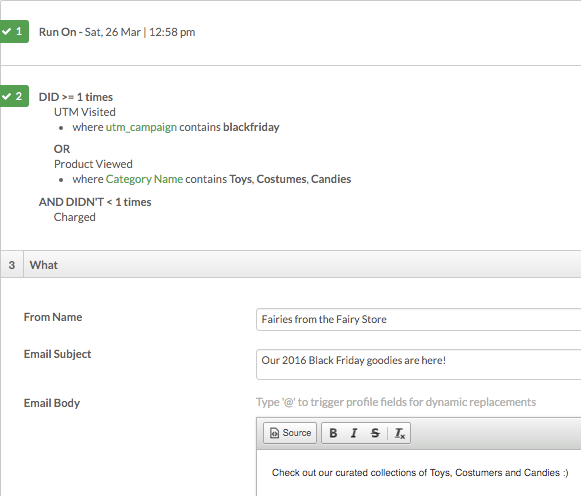Click the AND DIDN'T < 1 times condition
Screen dimensions: 581x496
[95, 202]
